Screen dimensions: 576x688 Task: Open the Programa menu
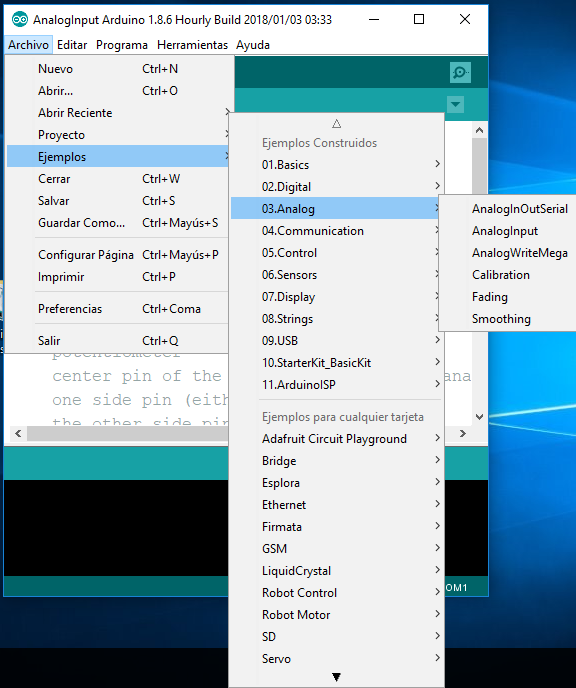(x=122, y=45)
